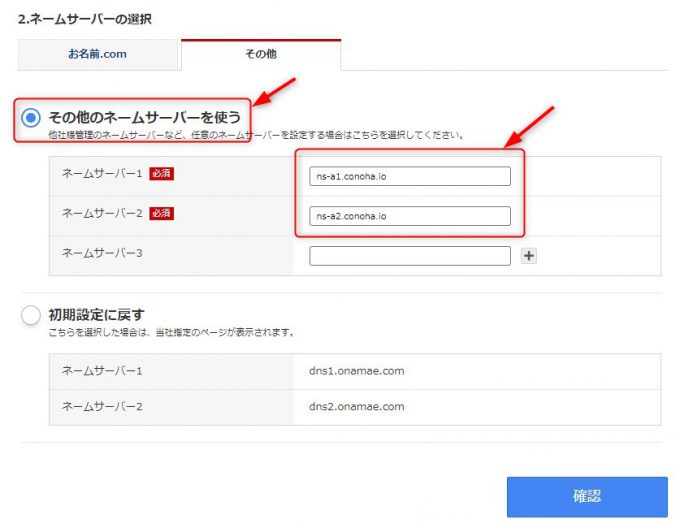Choose the 初期設定に戻す radio option

(x=31, y=315)
